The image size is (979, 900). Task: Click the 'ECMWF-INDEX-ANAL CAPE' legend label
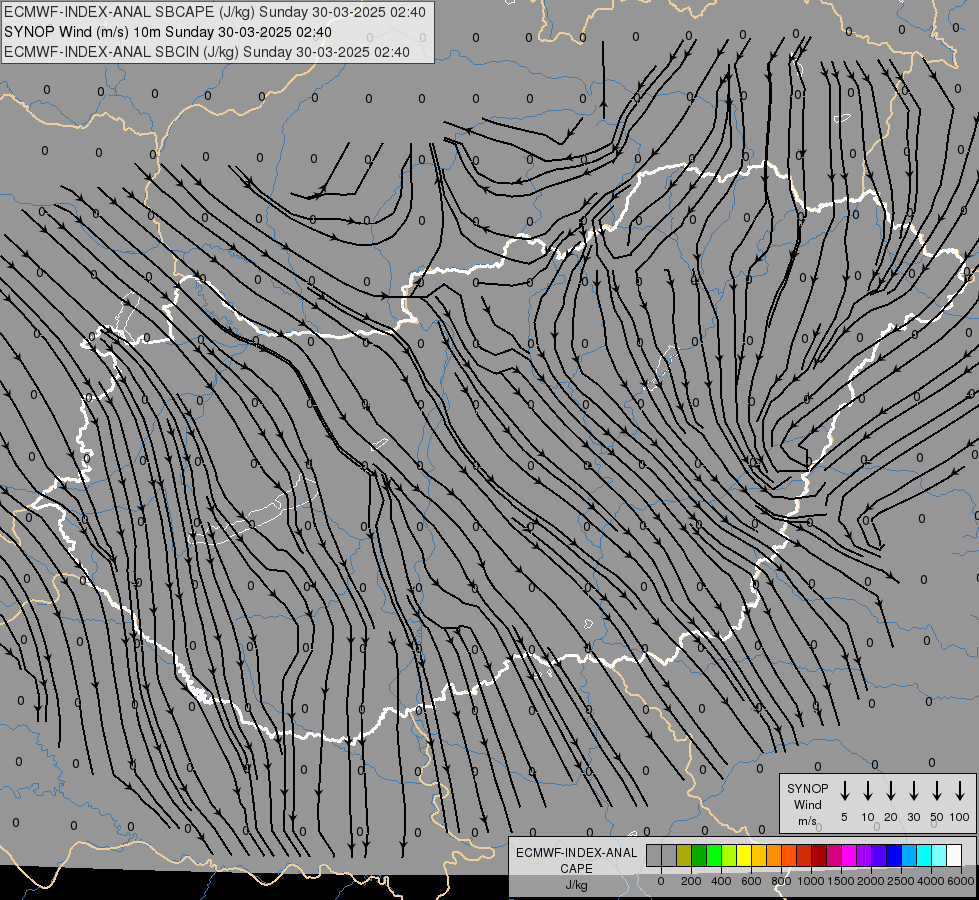click(x=576, y=860)
